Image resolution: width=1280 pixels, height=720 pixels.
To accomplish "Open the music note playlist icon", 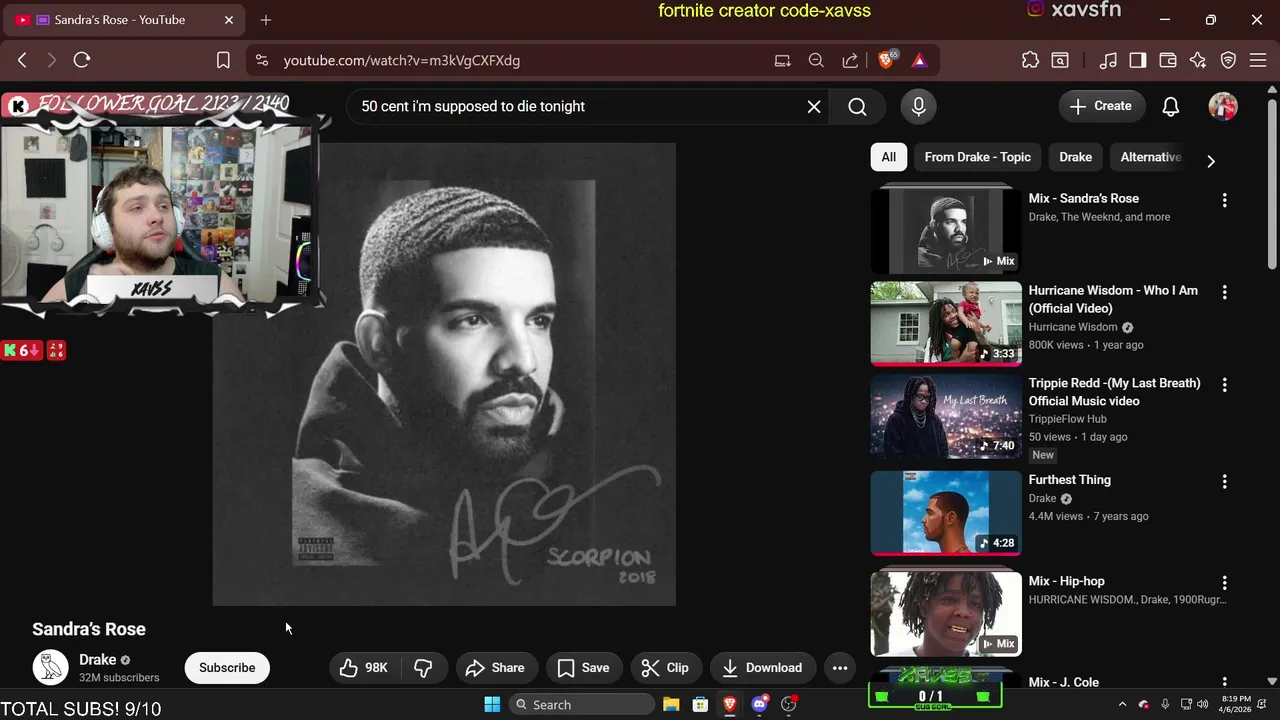I will click(x=1108, y=60).
